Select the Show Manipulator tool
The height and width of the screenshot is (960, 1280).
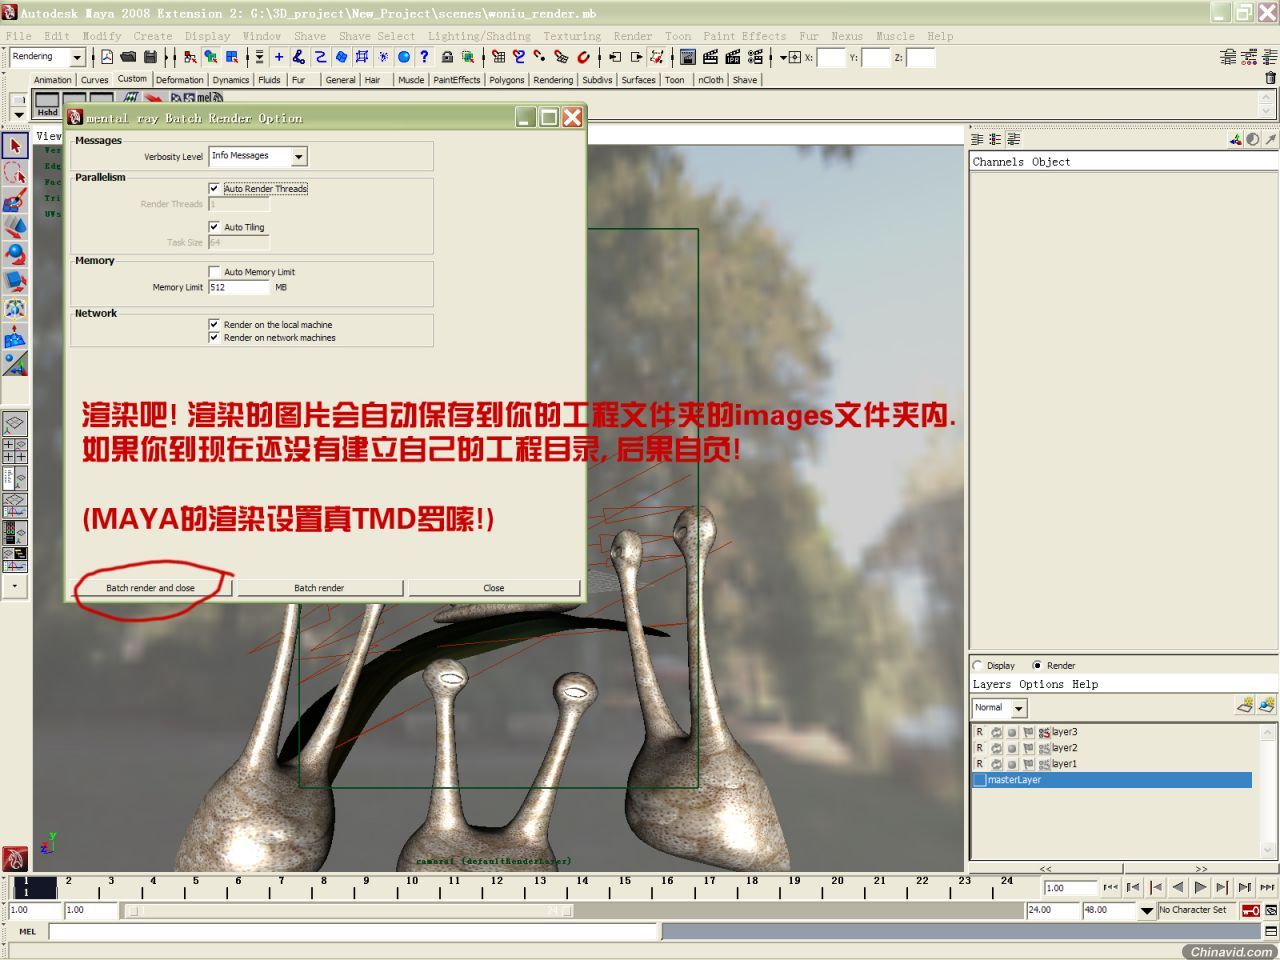coord(15,362)
